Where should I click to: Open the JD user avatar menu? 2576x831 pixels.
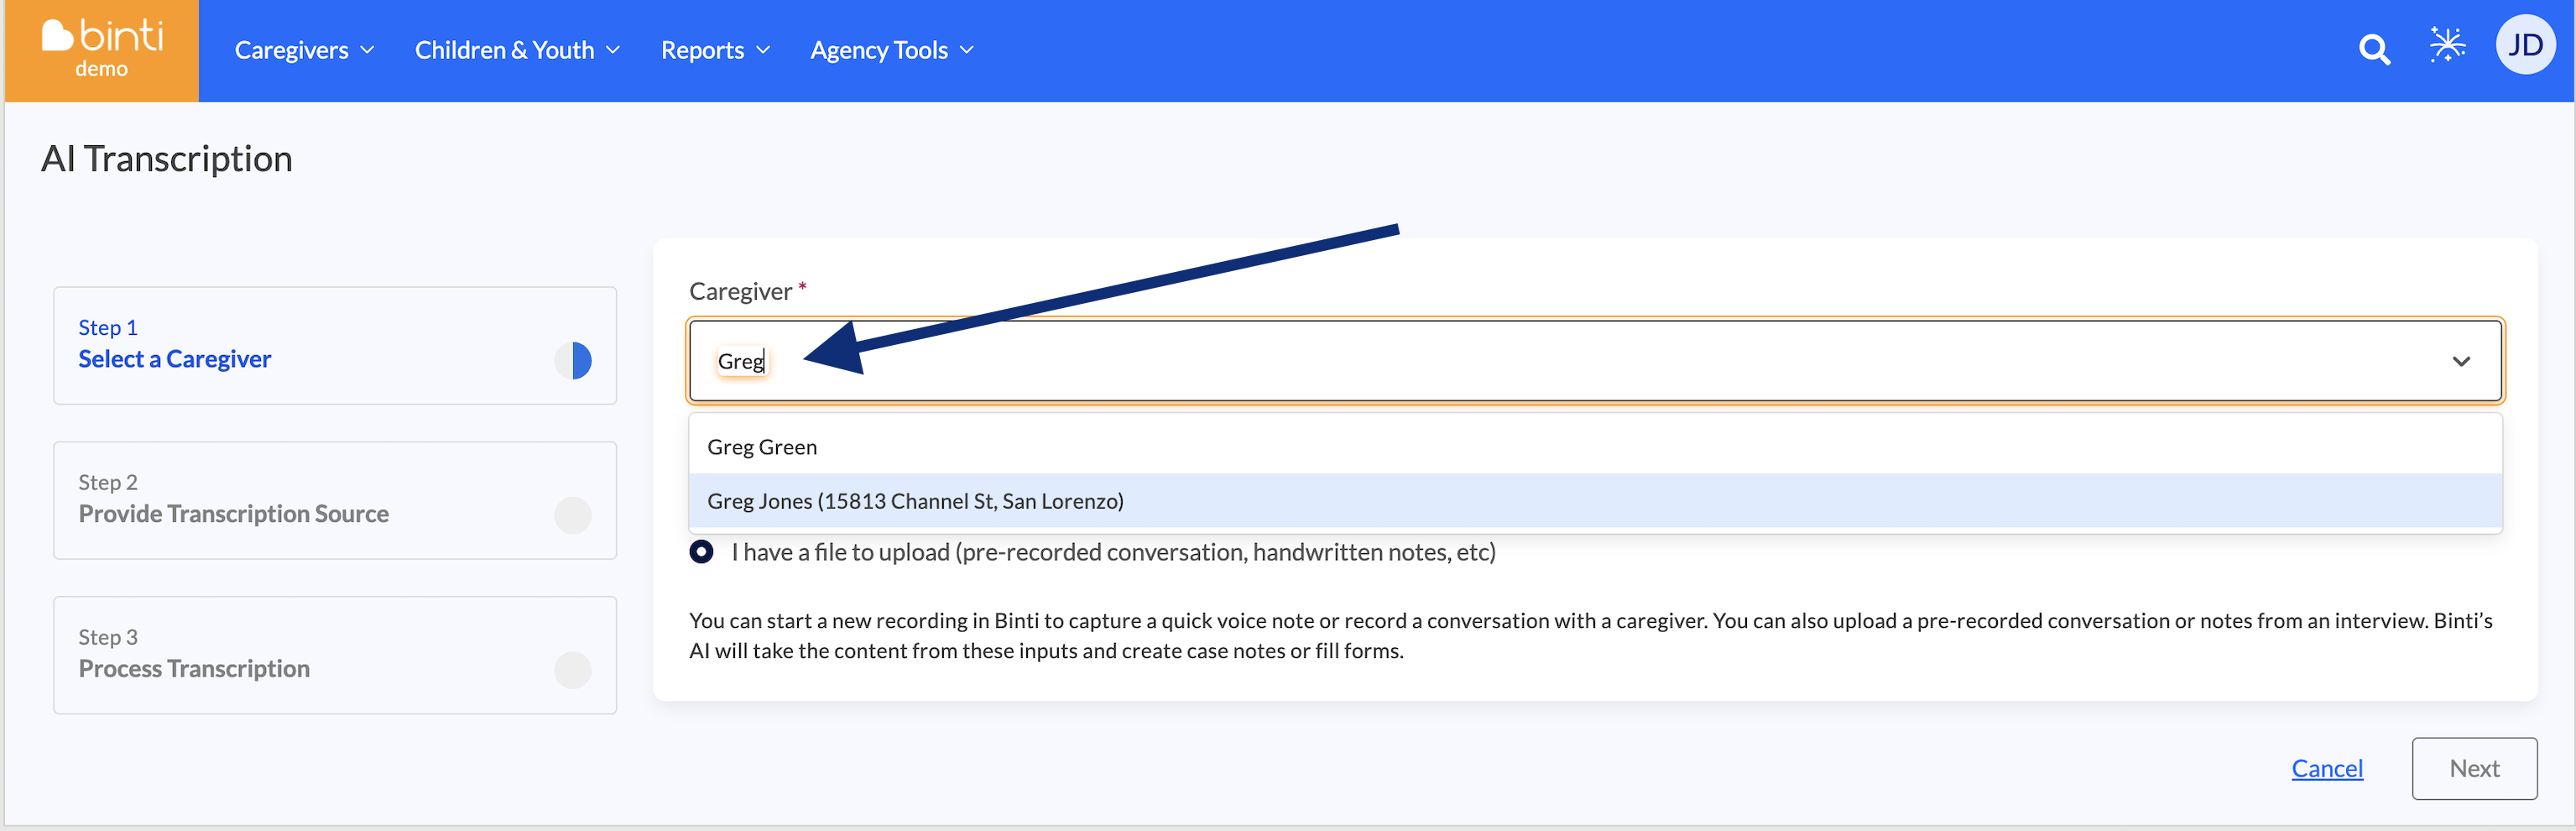(2525, 45)
